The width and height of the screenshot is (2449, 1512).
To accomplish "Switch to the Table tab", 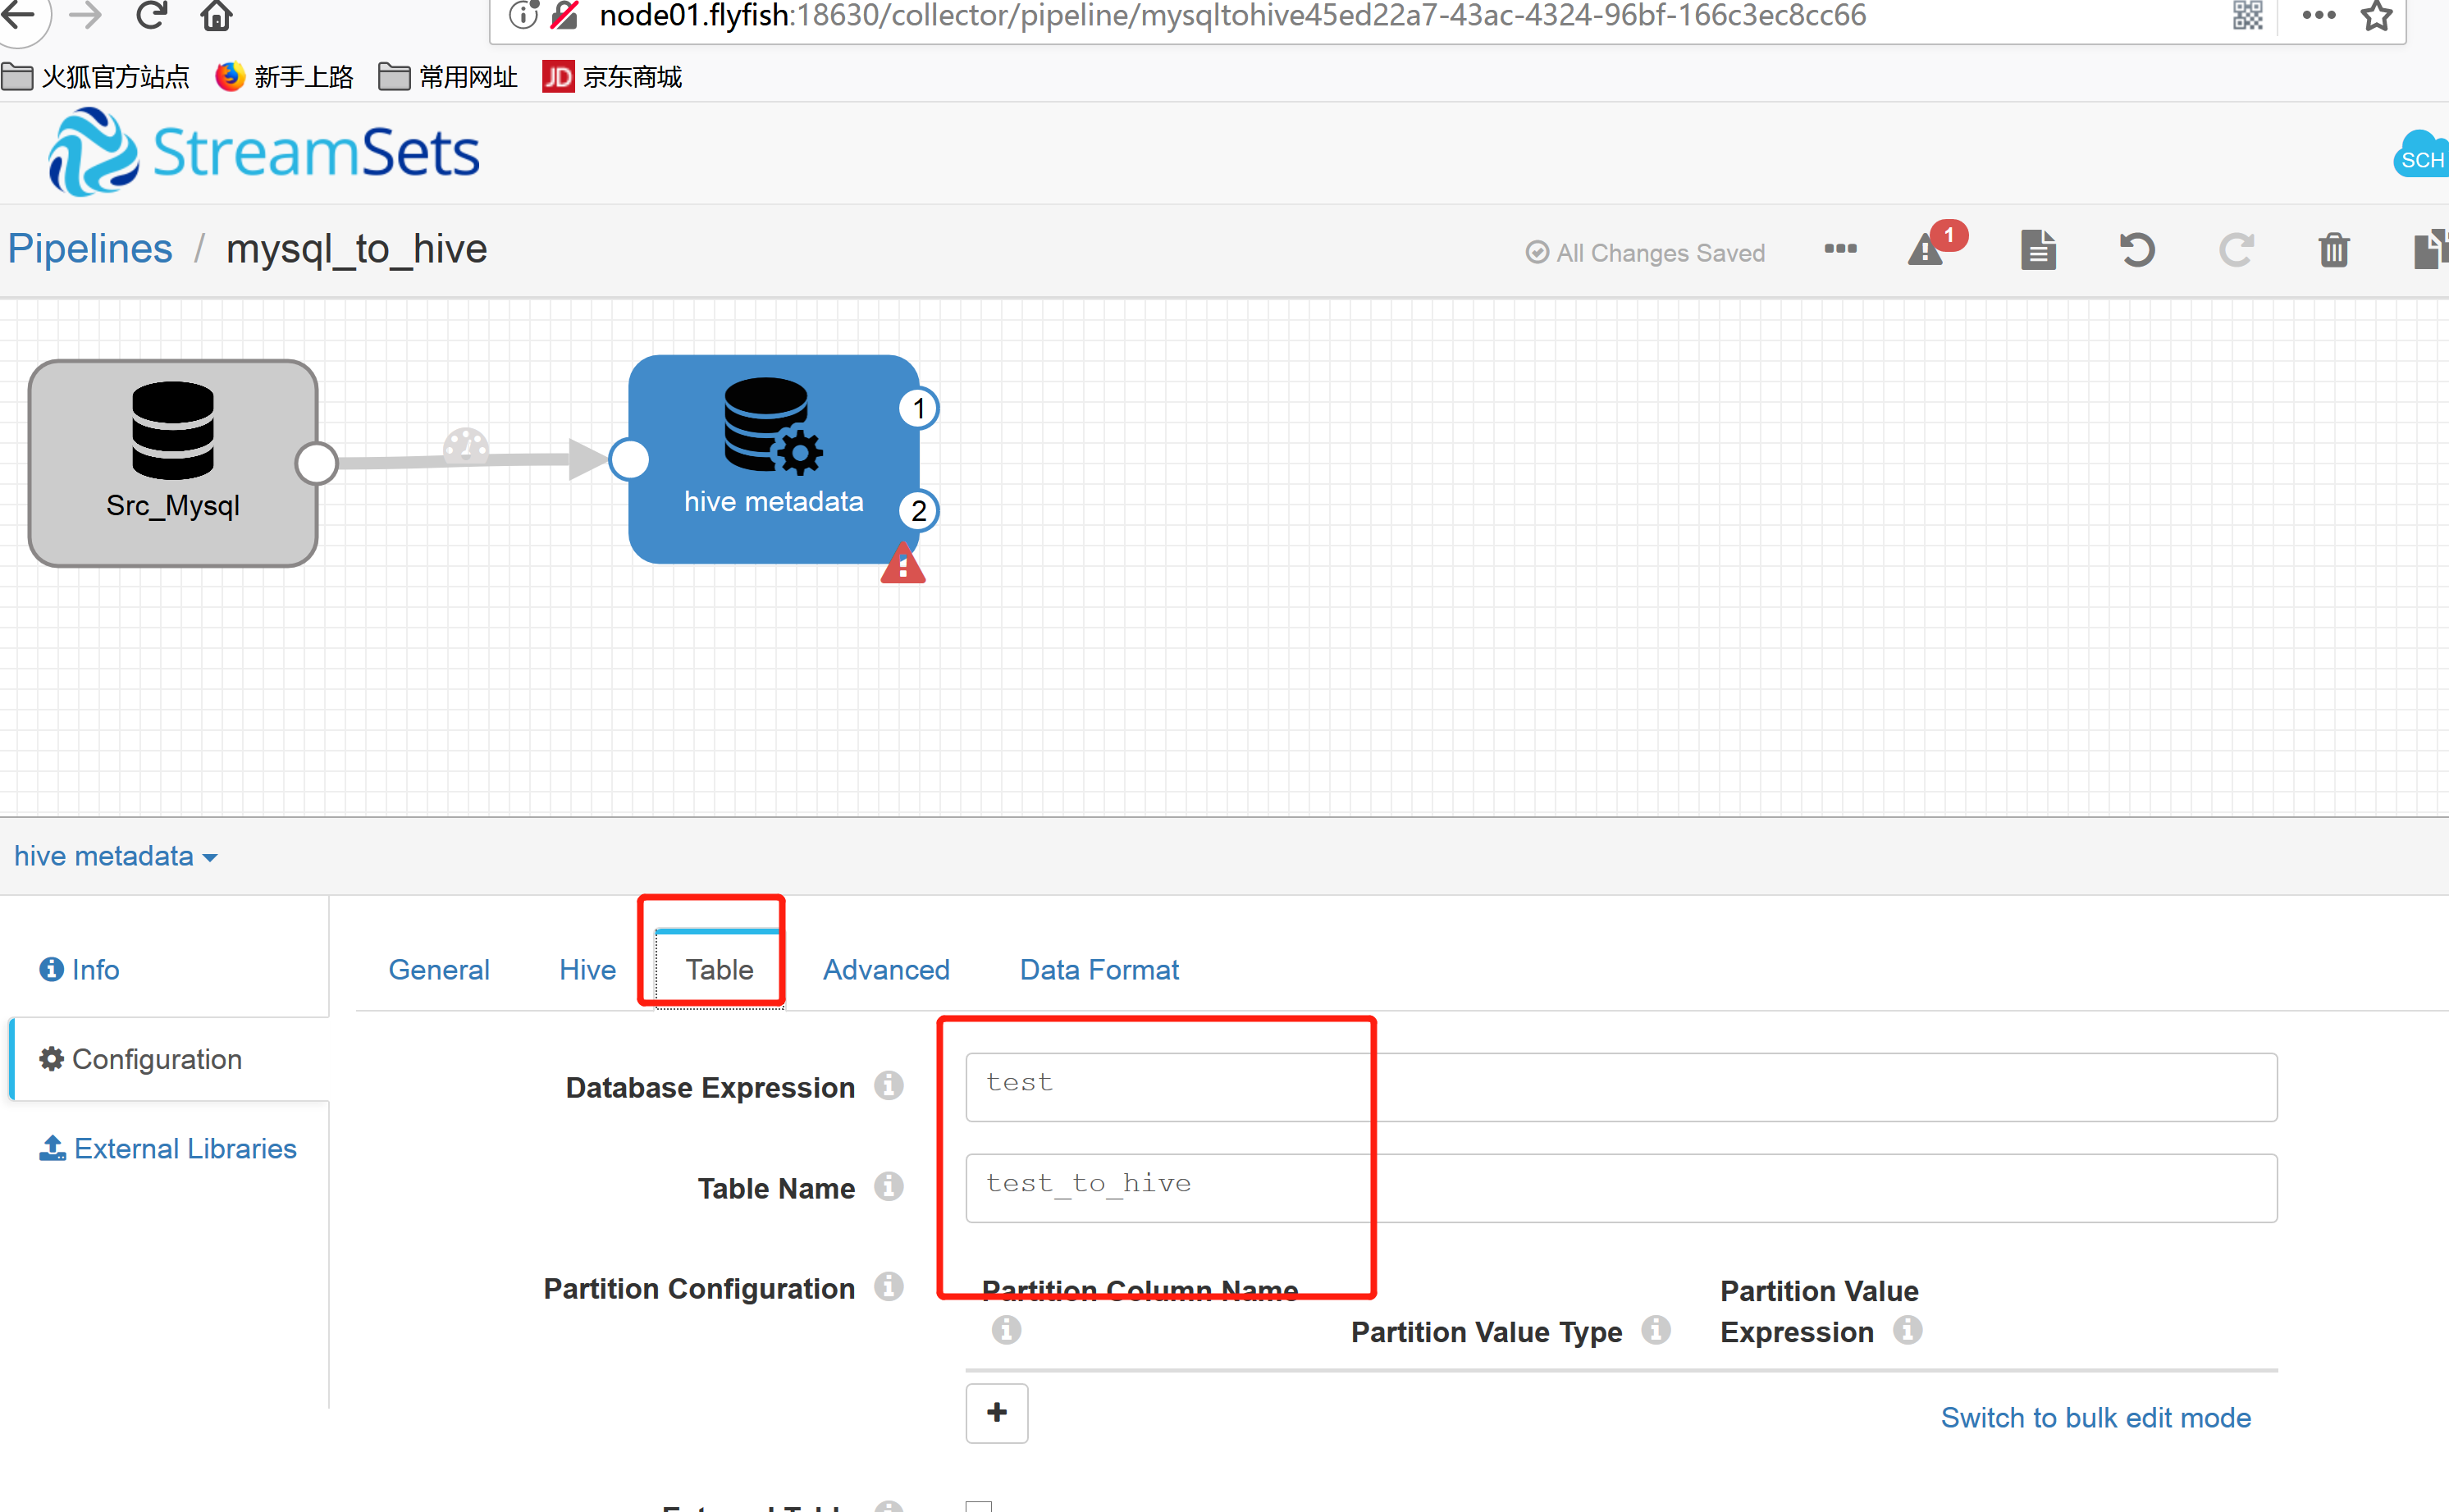I will (719, 969).
